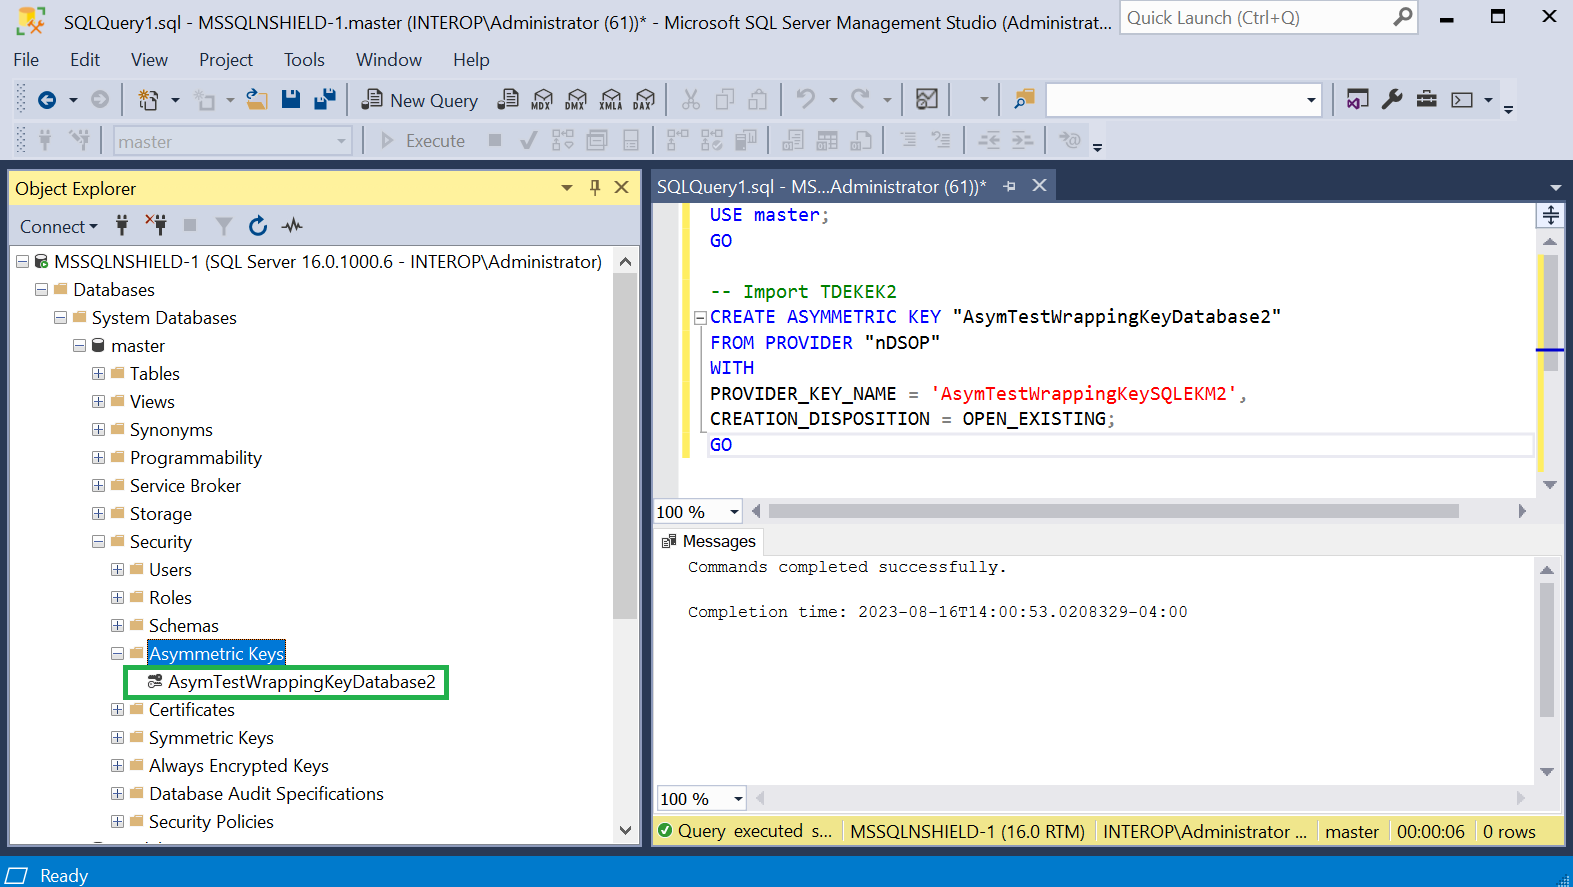Open the Connect dropdown in Object Explorer
The width and height of the screenshot is (1573, 887).
[x=58, y=226]
